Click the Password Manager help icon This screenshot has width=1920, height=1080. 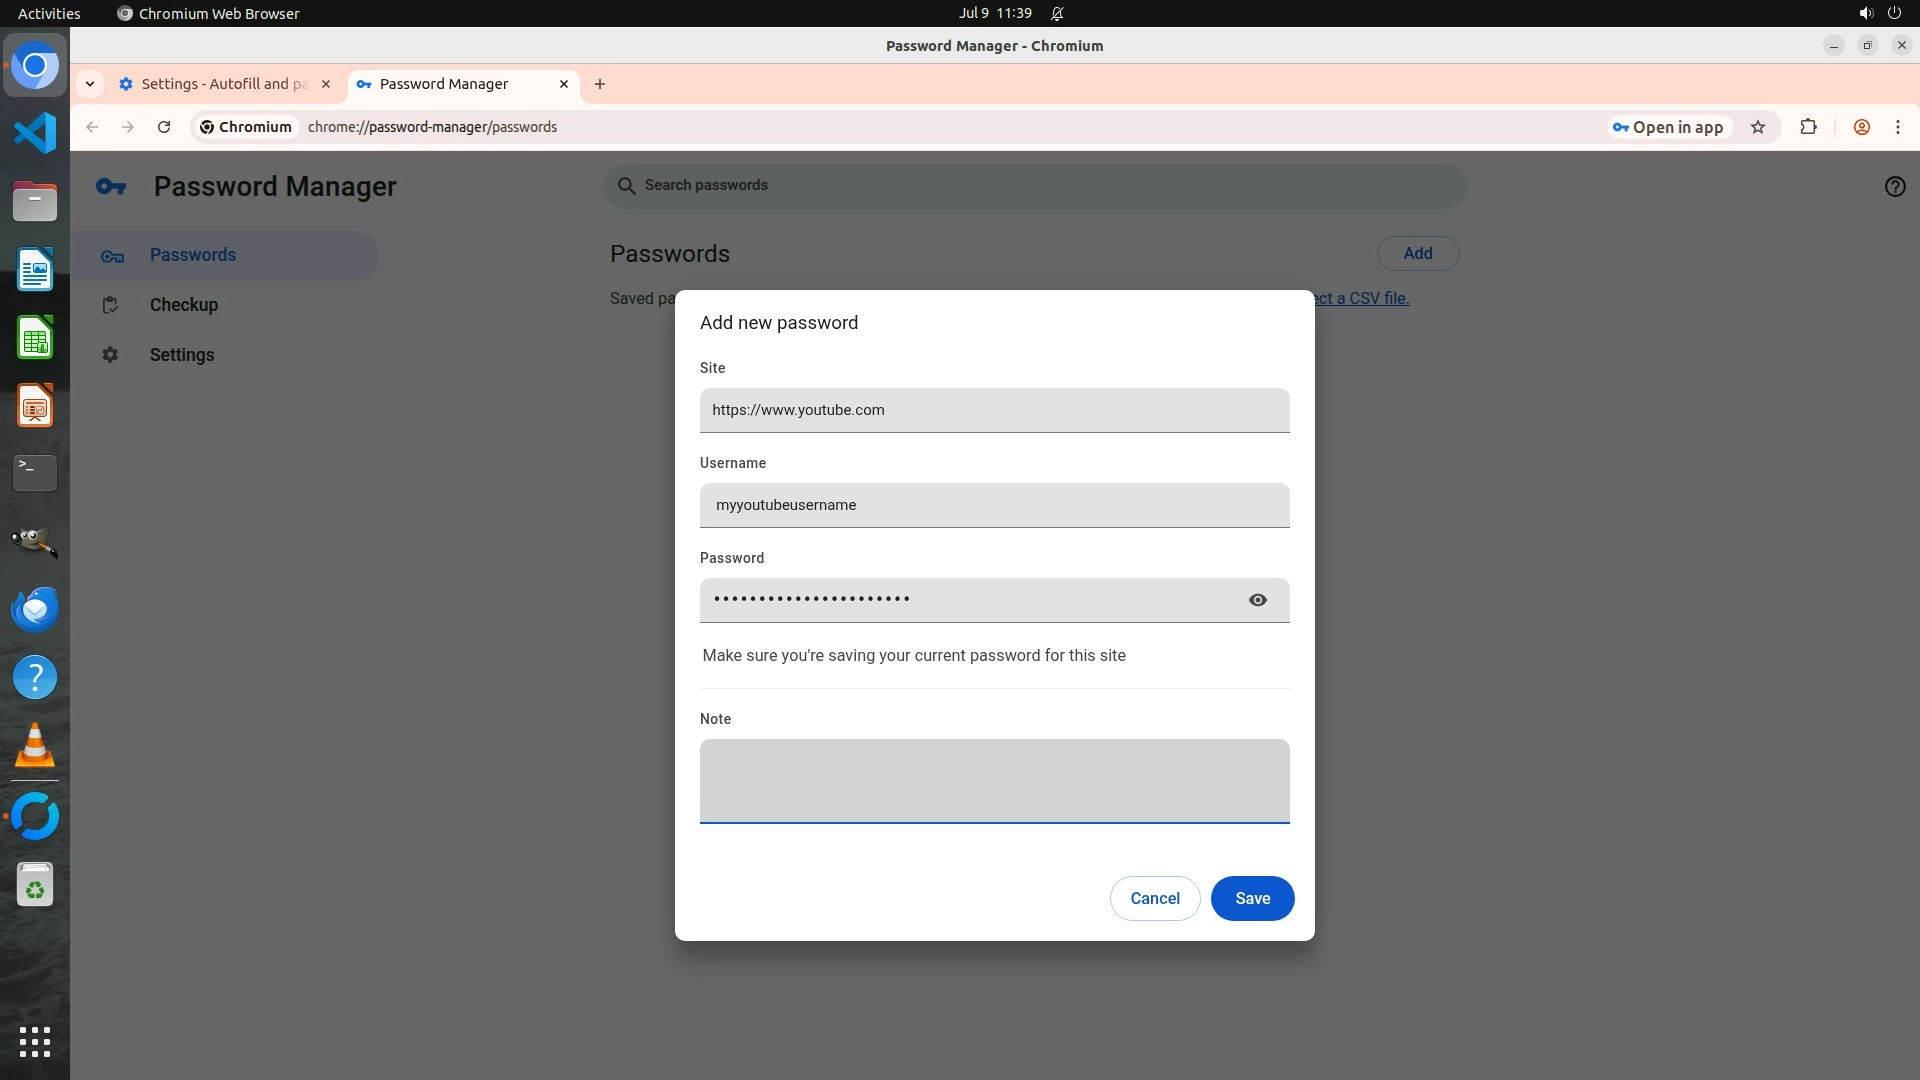(x=1894, y=187)
